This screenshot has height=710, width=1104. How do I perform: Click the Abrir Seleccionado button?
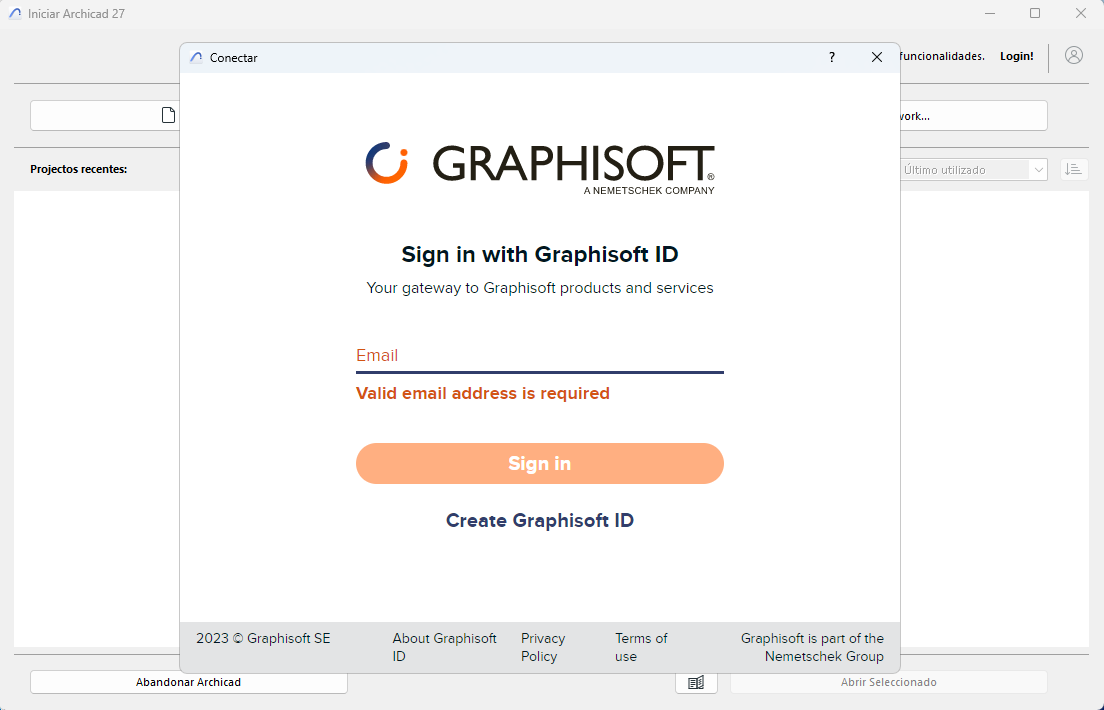889,682
